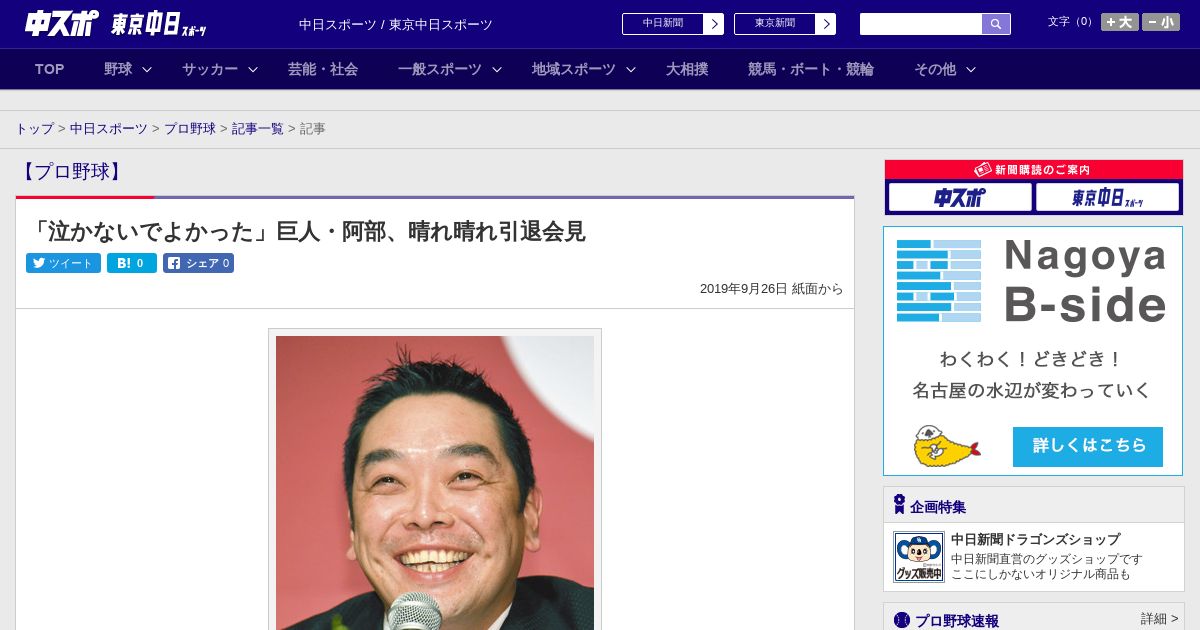Select 大相撲 in navigation
This screenshot has height=630, width=1200.
[687, 69]
